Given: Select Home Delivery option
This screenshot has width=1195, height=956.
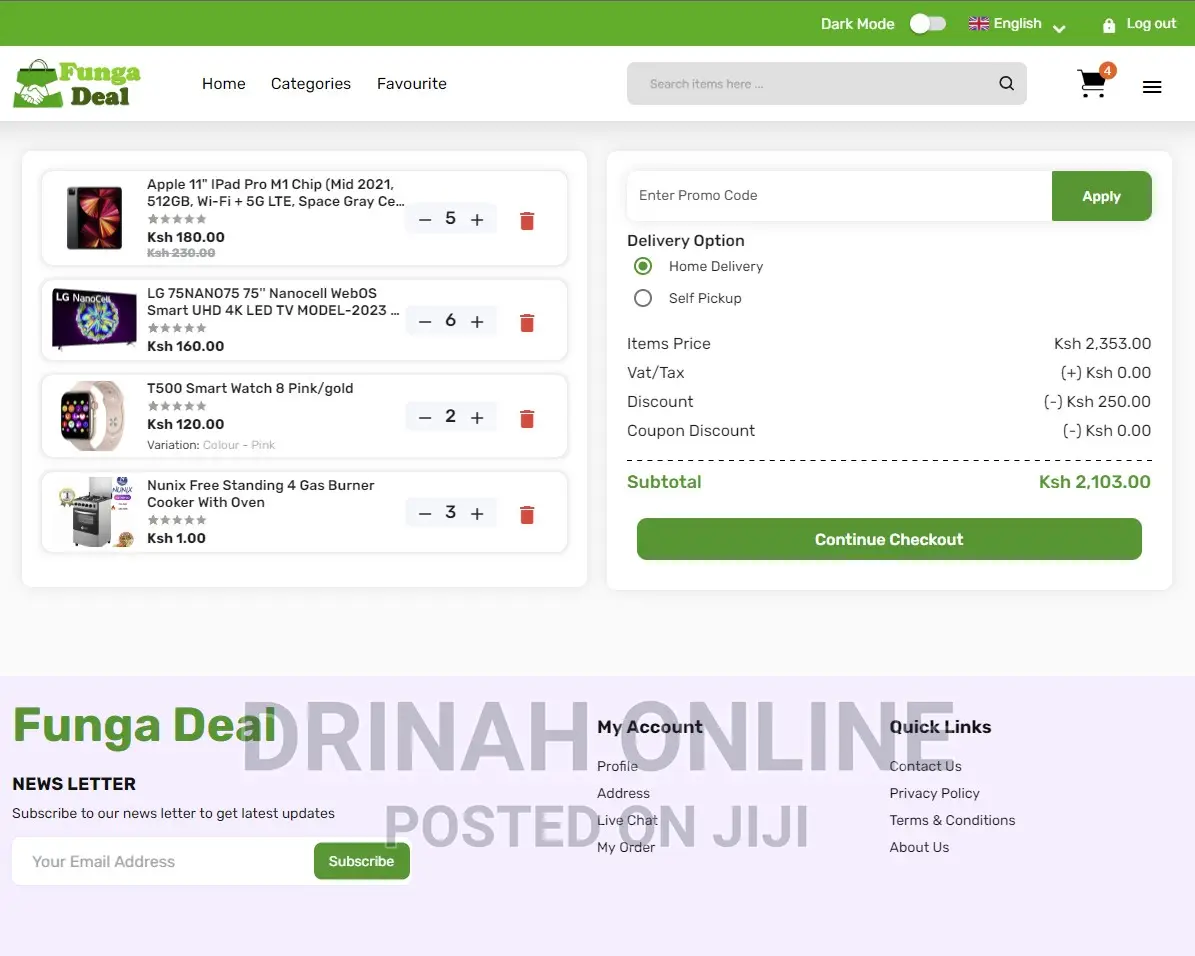Looking at the screenshot, I should 642,266.
